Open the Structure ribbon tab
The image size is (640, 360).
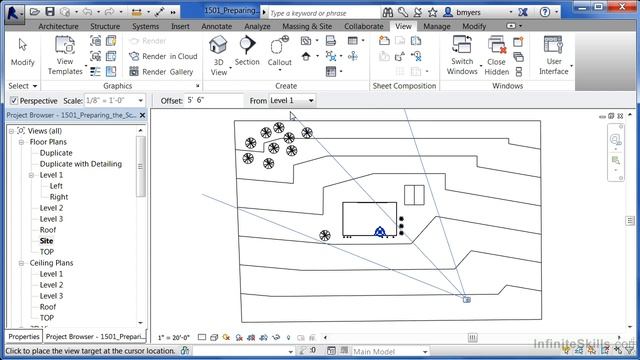(105, 26)
